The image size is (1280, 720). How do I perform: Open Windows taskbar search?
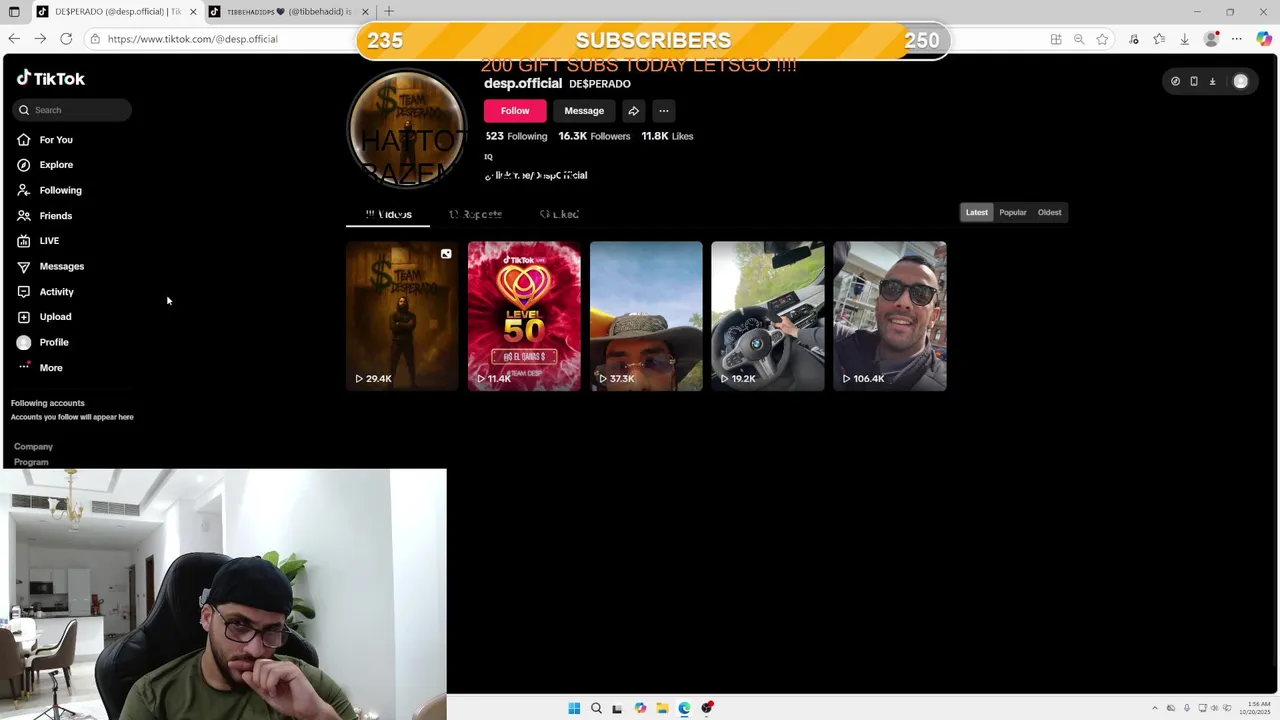[596, 708]
